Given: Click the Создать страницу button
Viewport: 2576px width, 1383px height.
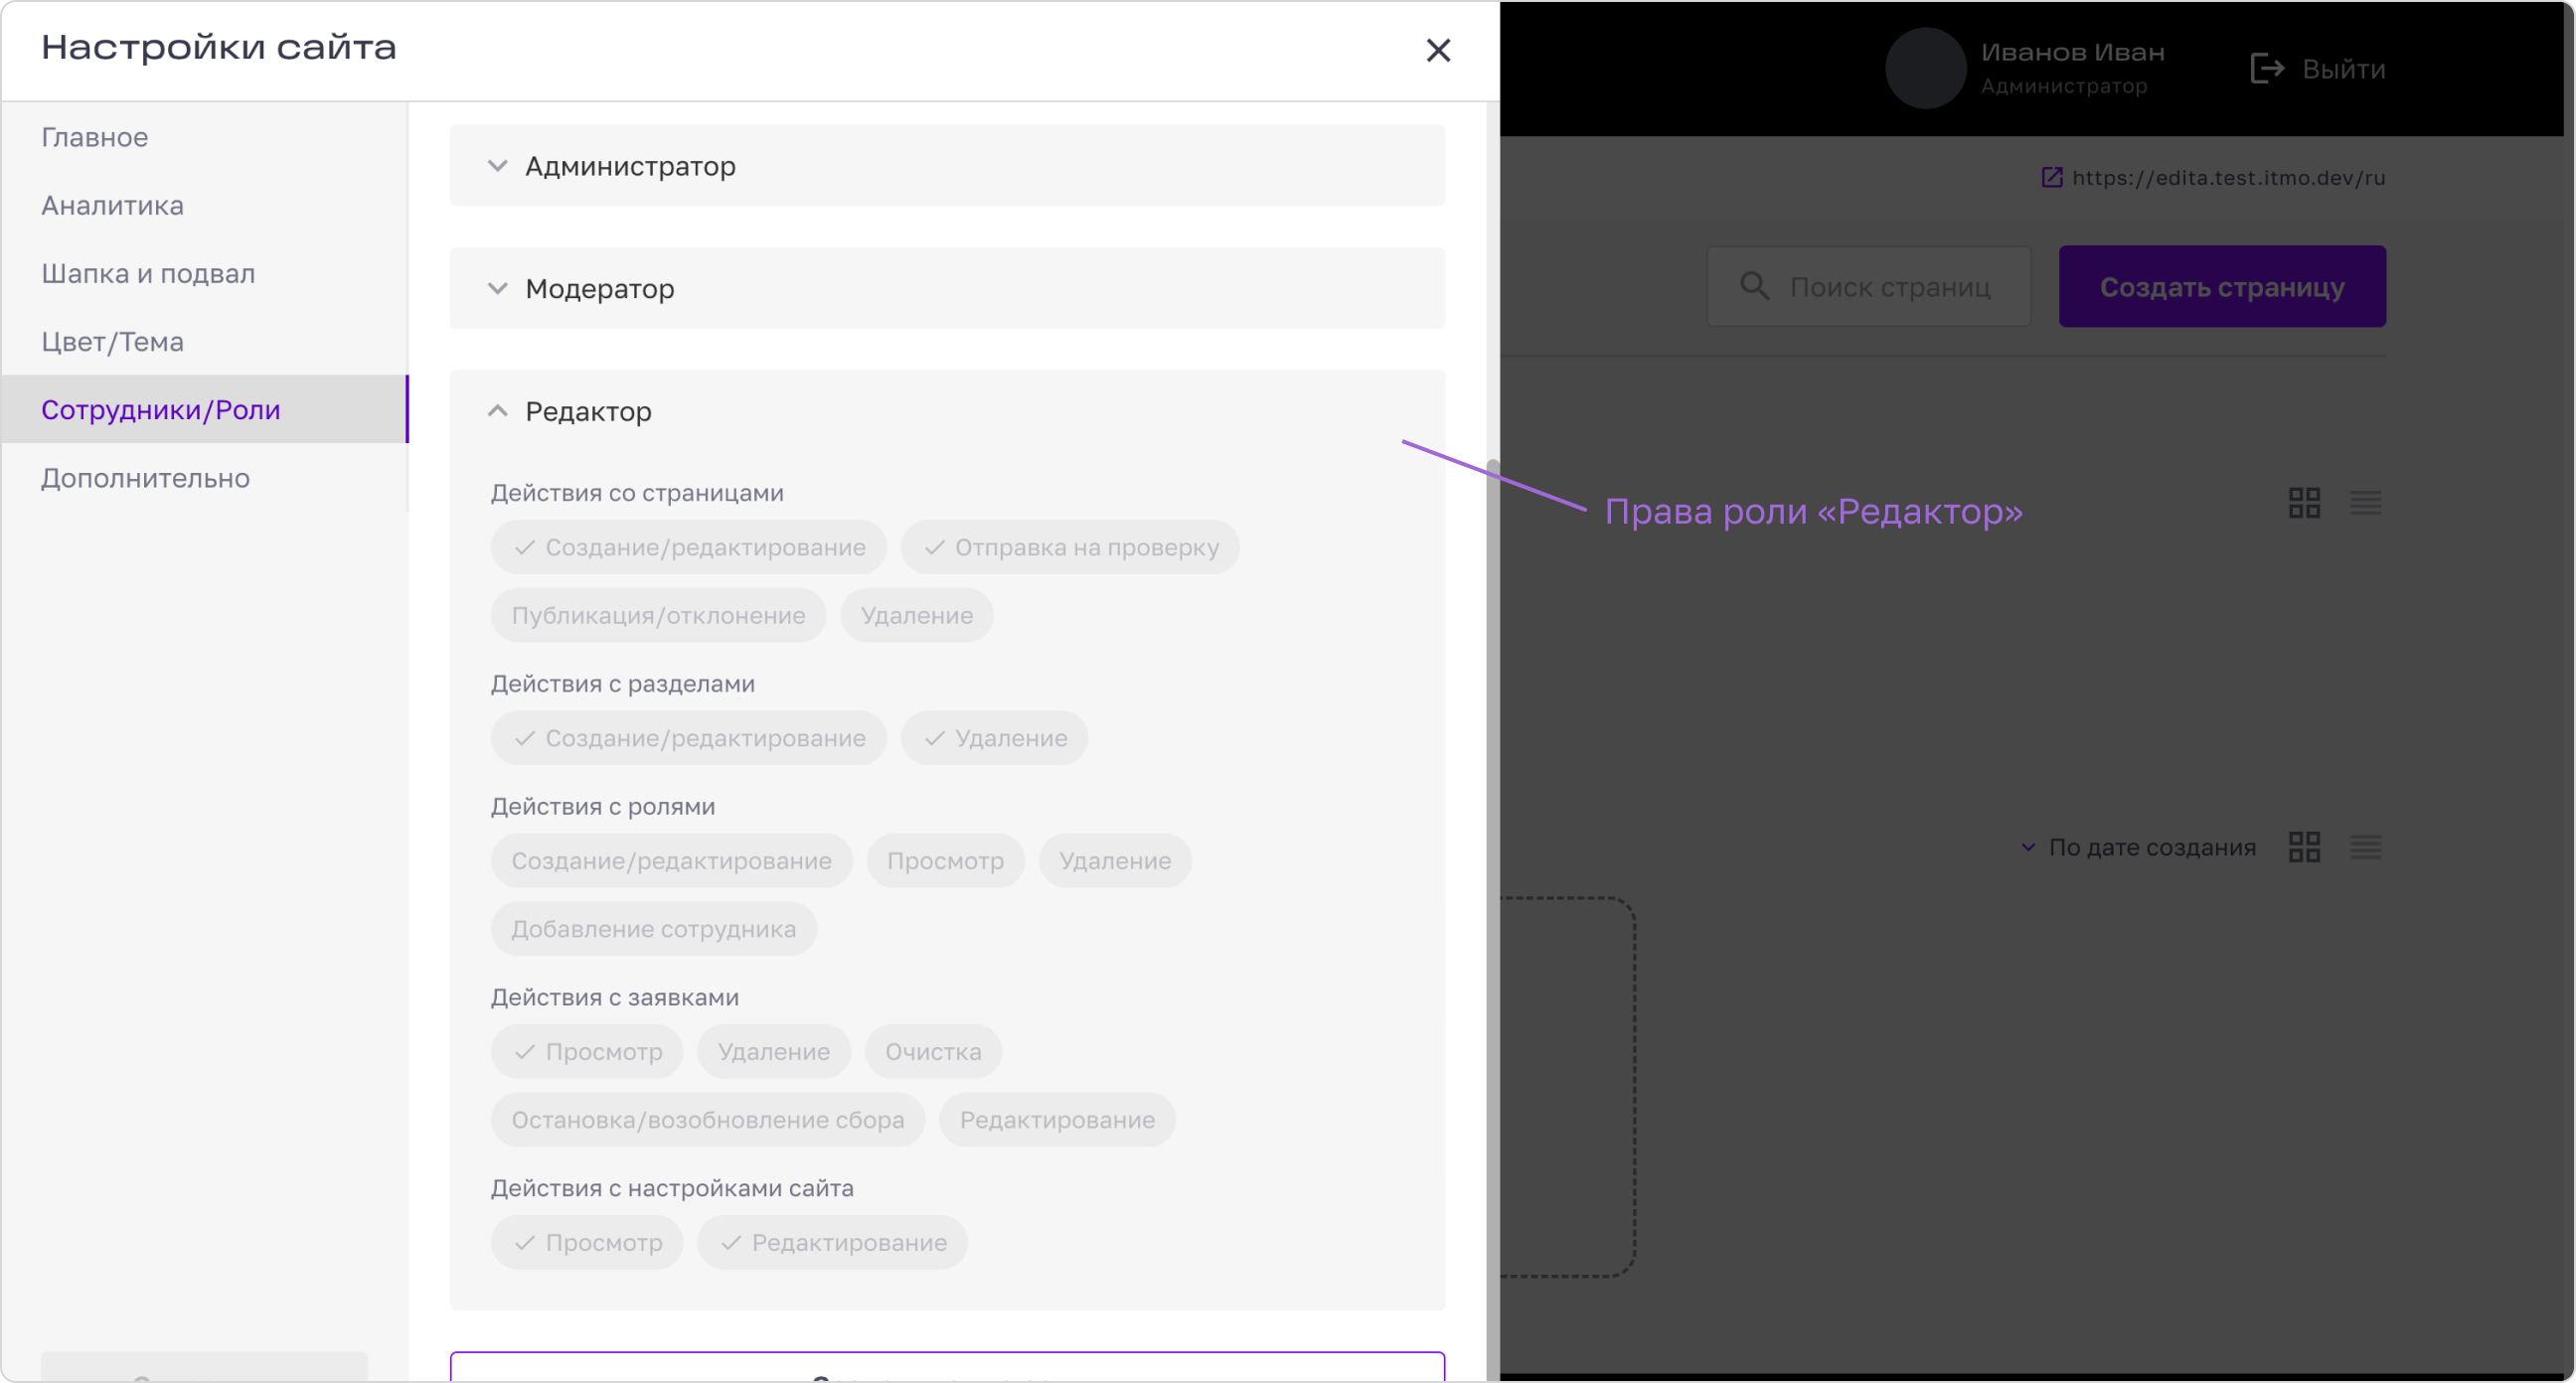Looking at the screenshot, I should coord(2222,286).
